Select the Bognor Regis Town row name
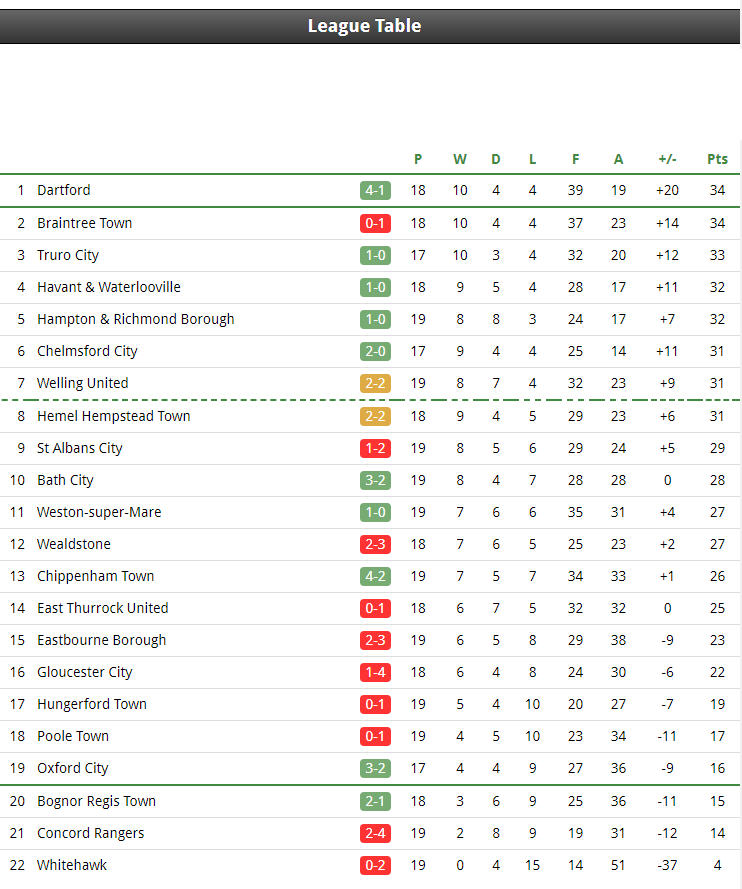The width and height of the screenshot is (742, 889). click(x=96, y=801)
